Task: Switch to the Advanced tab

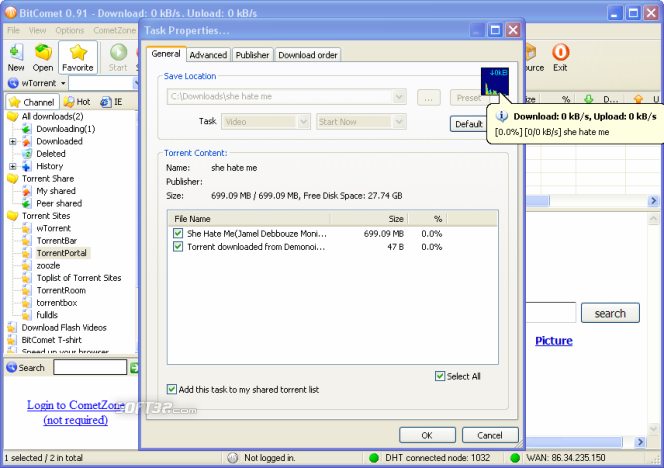Action: coord(208,55)
